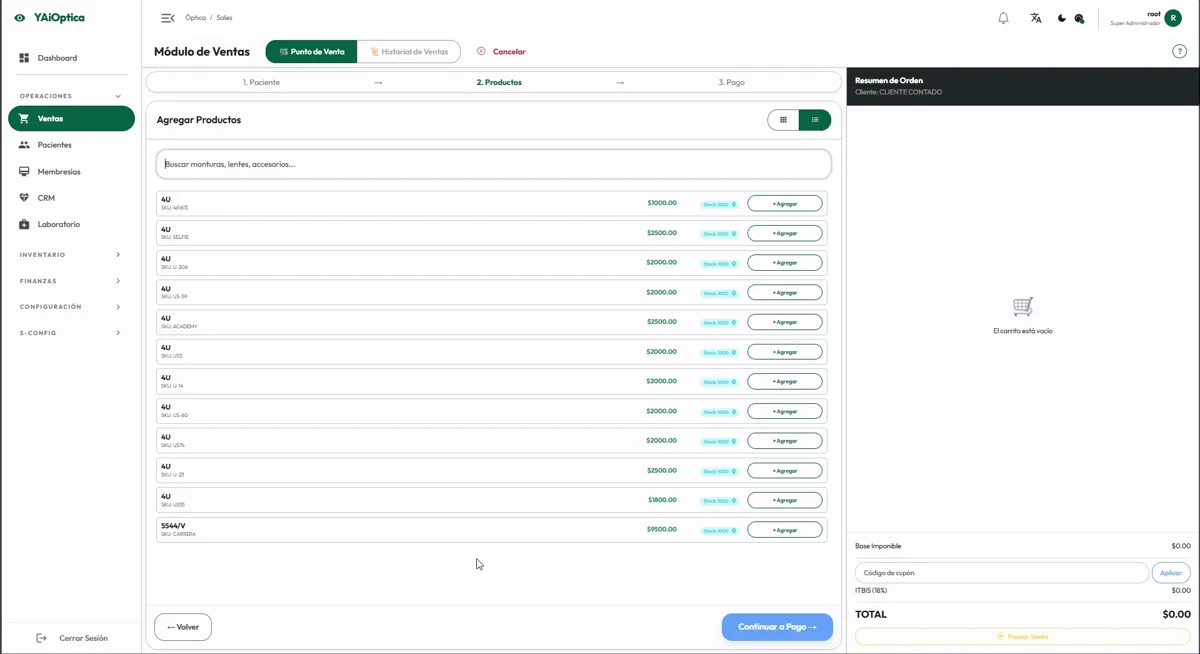Add product SKU US-59 to cart
Image resolution: width=1200 pixels, height=654 pixels.
click(x=785, y=292)
